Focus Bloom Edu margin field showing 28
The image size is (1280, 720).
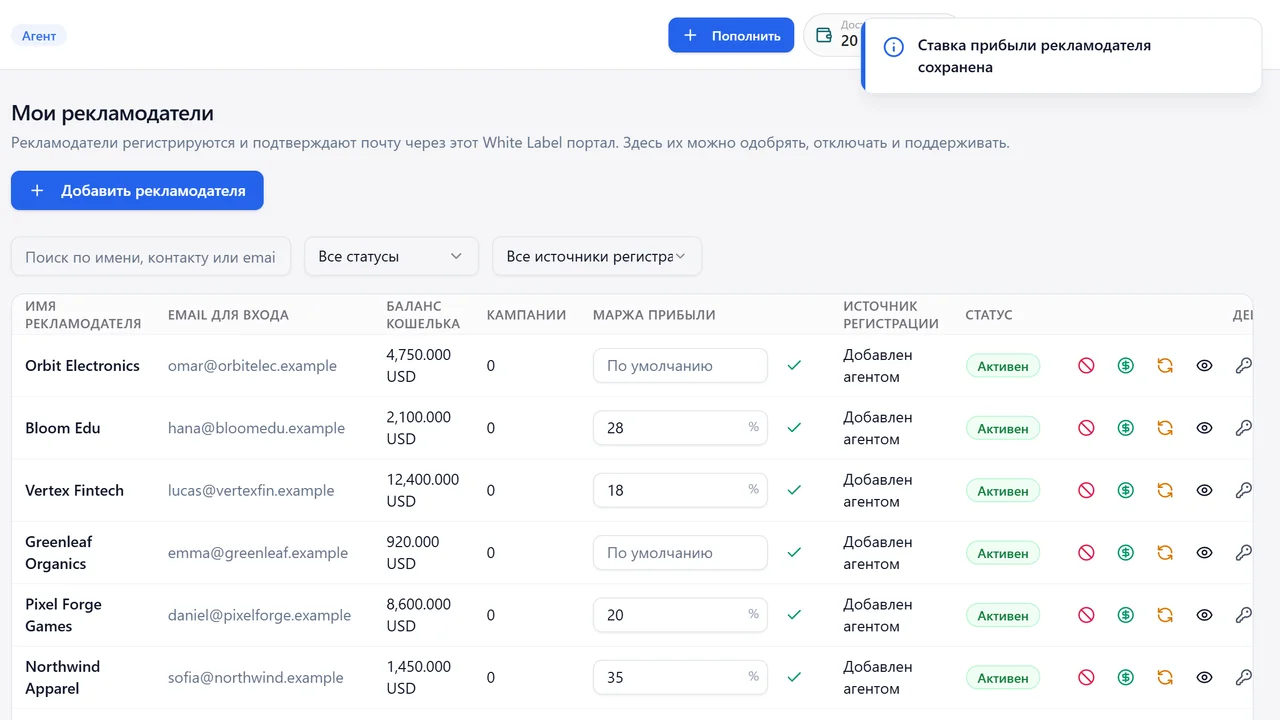pyautogui.click(x=680, y=428)
